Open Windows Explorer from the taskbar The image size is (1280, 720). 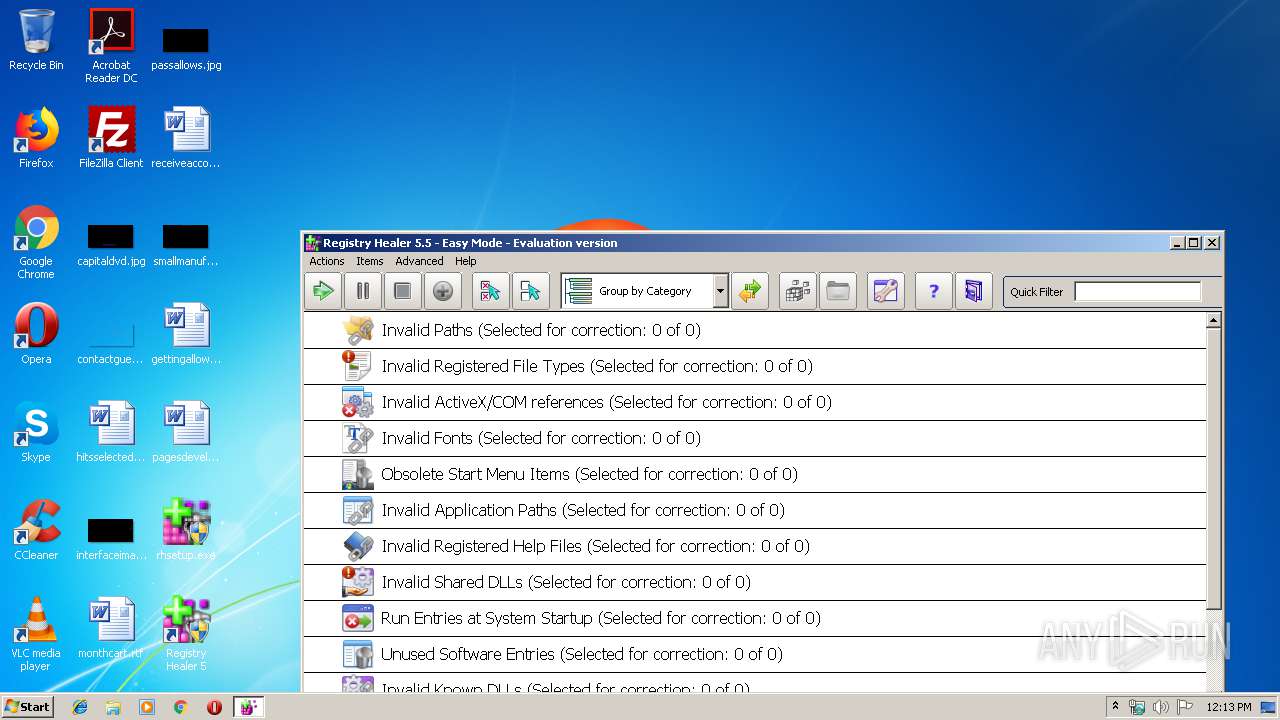(113, 707)
